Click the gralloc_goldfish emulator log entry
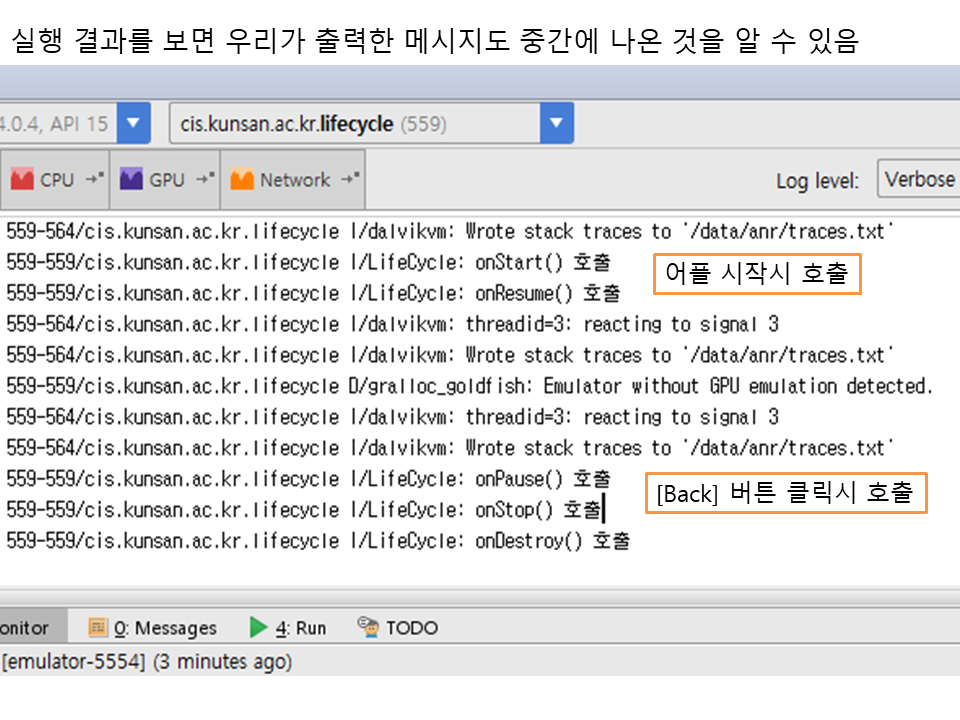This screenshot has height=720, width=960. (x=470, y=386)
